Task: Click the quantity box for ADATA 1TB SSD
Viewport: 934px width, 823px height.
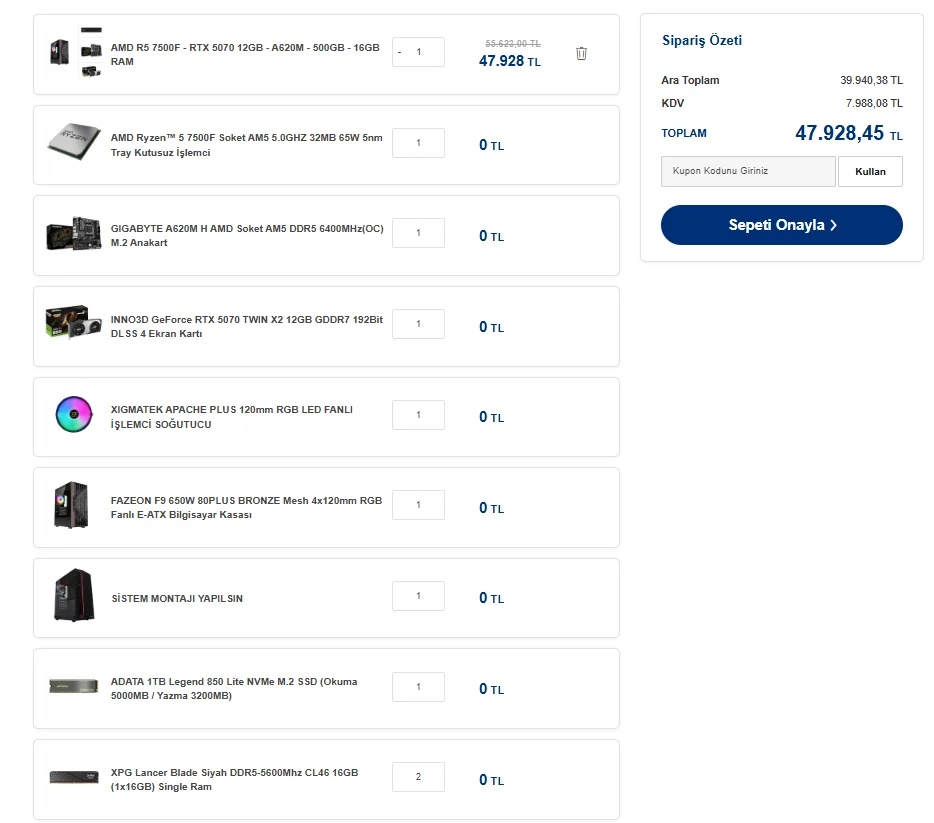Action: [x=418, y=687]
